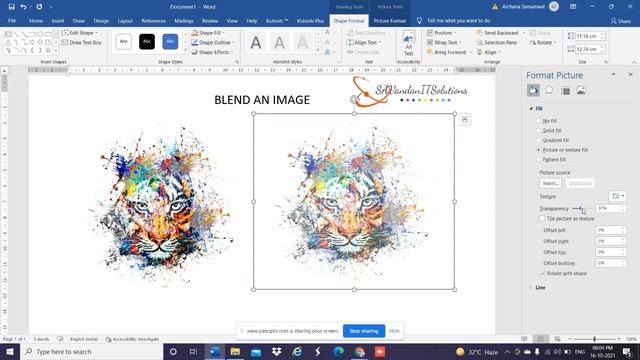The width and height of the screenshot is (640, 360).
Task: Click the Redo/Repeat icon
Action: 39,7
